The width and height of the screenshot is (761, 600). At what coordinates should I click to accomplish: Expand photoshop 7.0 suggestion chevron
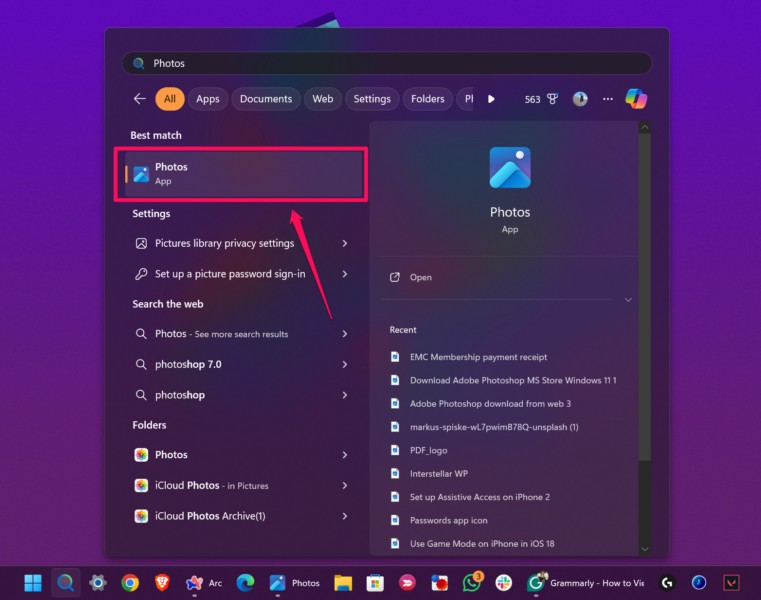point(345,364)
